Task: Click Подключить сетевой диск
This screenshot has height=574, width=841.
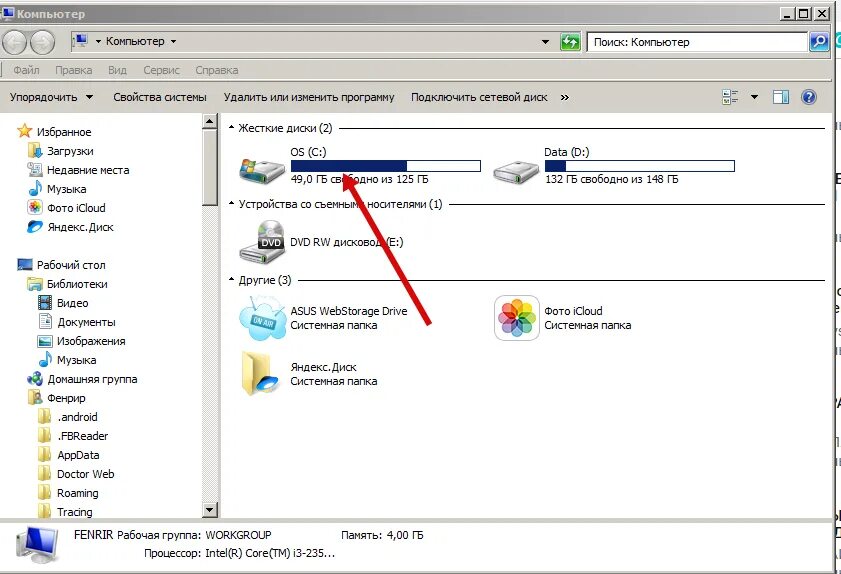Action: click(x=479, y=97)
